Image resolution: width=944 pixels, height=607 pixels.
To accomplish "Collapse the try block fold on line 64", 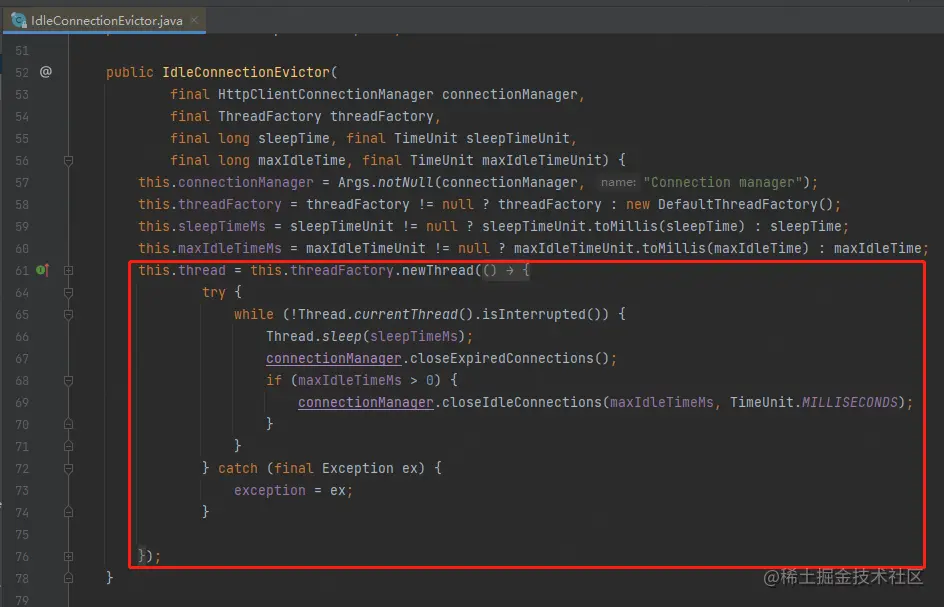I will click(69, 293).
